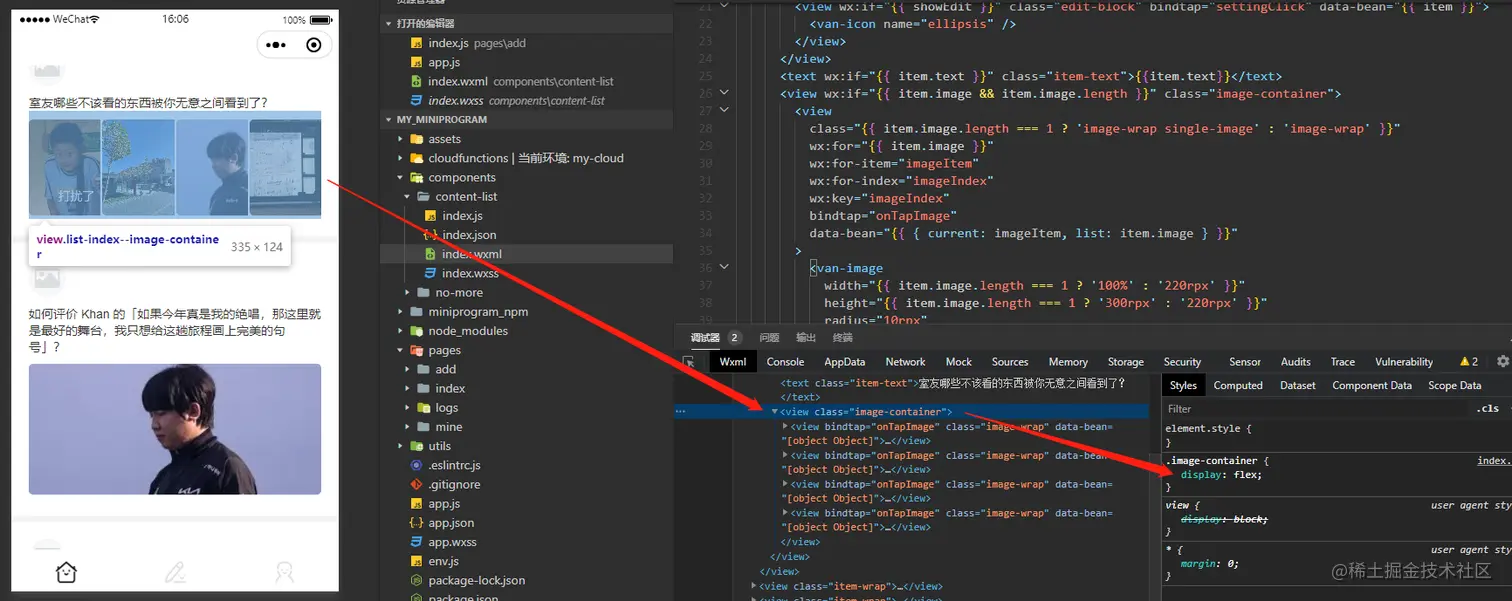Image resolution: width=1512 pixels, height=601 pixels.
Task: Switch to the Dataset tab
Action: (1298, 385)
